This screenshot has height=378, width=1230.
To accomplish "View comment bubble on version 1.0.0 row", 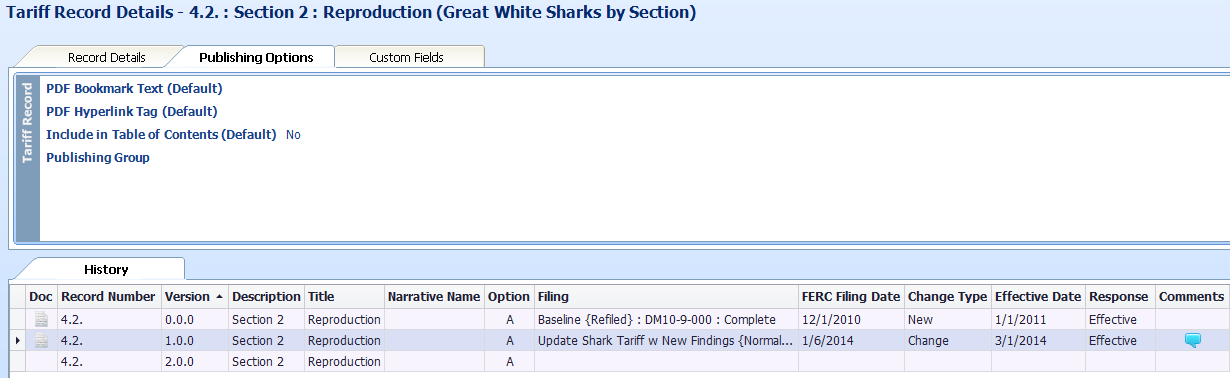I will click(x=1191, y=340).
